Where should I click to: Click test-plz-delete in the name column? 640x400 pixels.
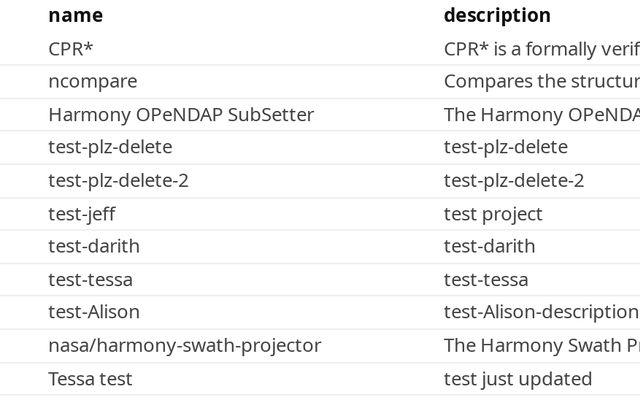(110, 148)
